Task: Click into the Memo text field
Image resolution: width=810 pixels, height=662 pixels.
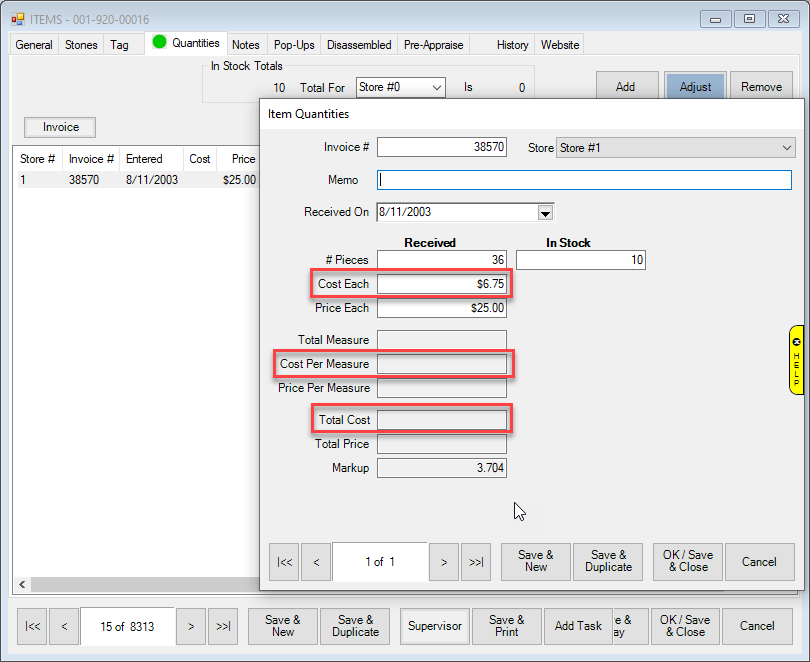Action: [x=584, y=180]
